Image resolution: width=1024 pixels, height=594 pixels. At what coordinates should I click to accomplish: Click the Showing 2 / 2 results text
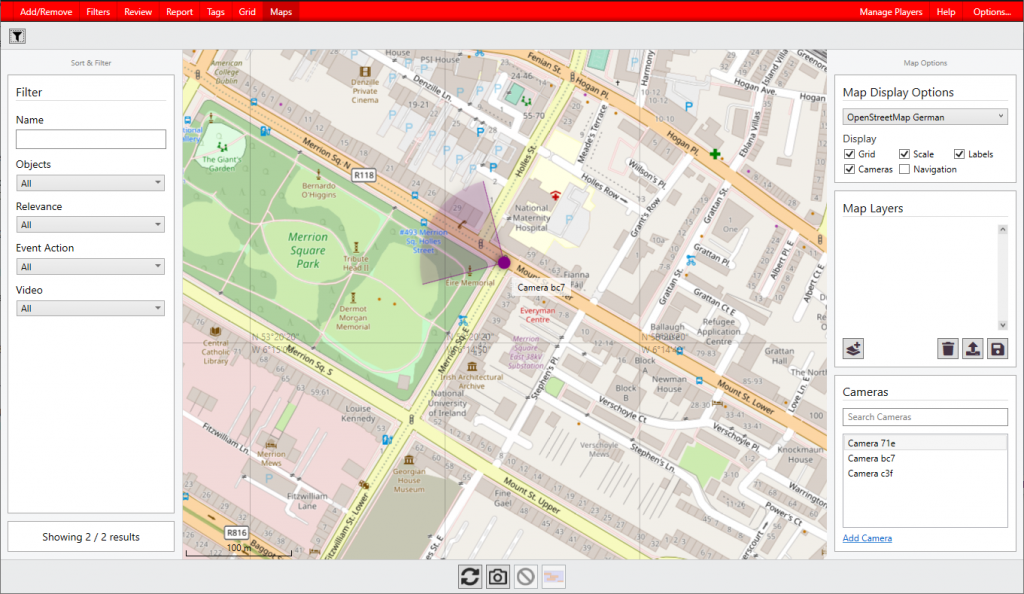(x=91, y=537)
